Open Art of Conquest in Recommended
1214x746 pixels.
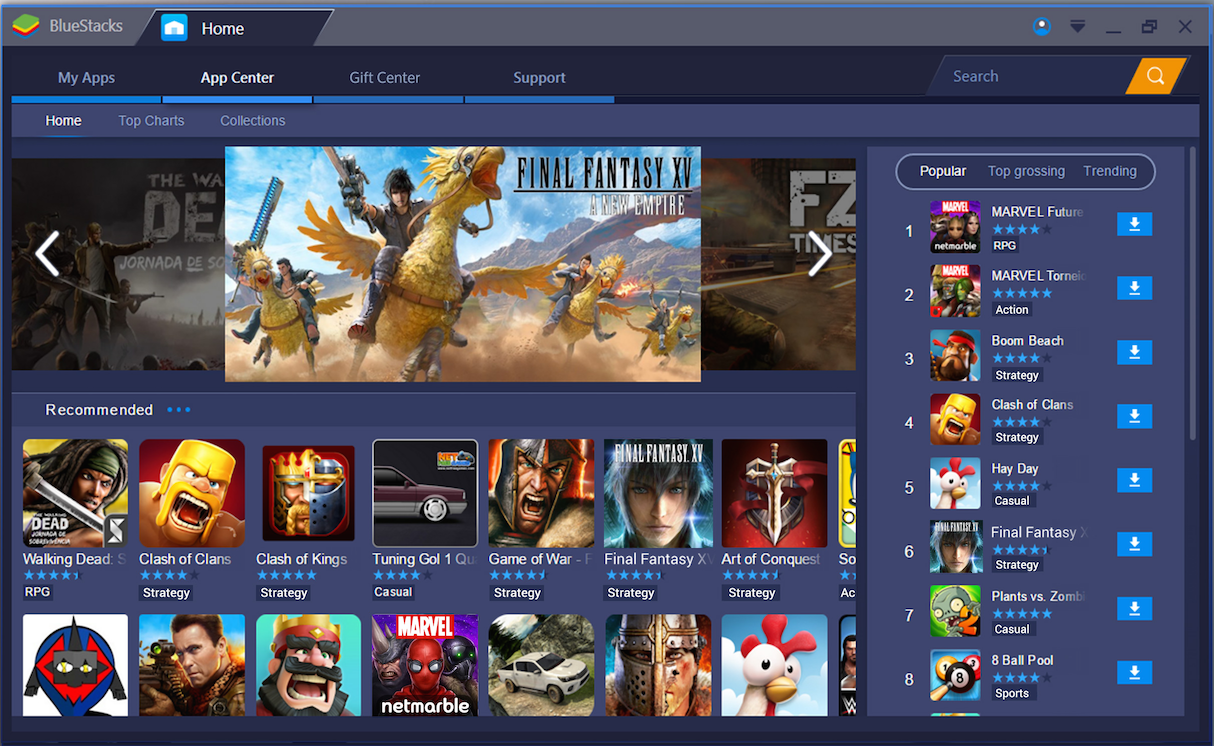[774, 493]
